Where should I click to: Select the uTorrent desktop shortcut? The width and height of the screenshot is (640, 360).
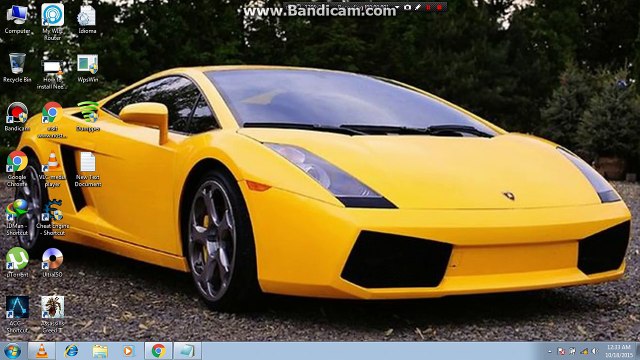(17, 262)
